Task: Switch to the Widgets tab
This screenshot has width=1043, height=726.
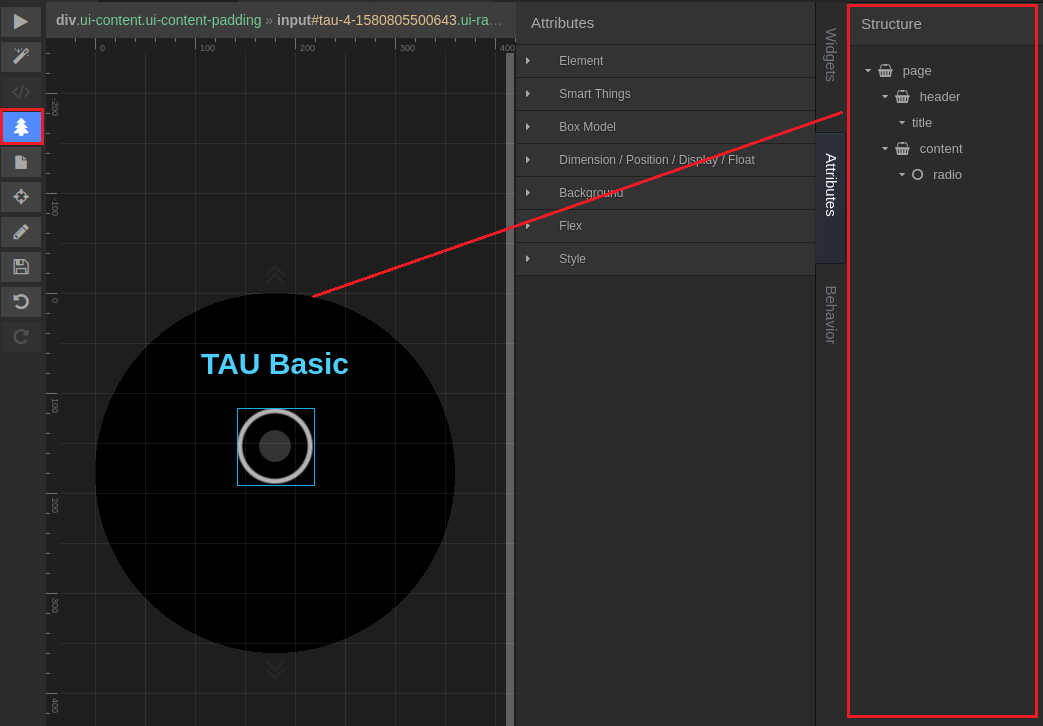Action: point(830,55)
